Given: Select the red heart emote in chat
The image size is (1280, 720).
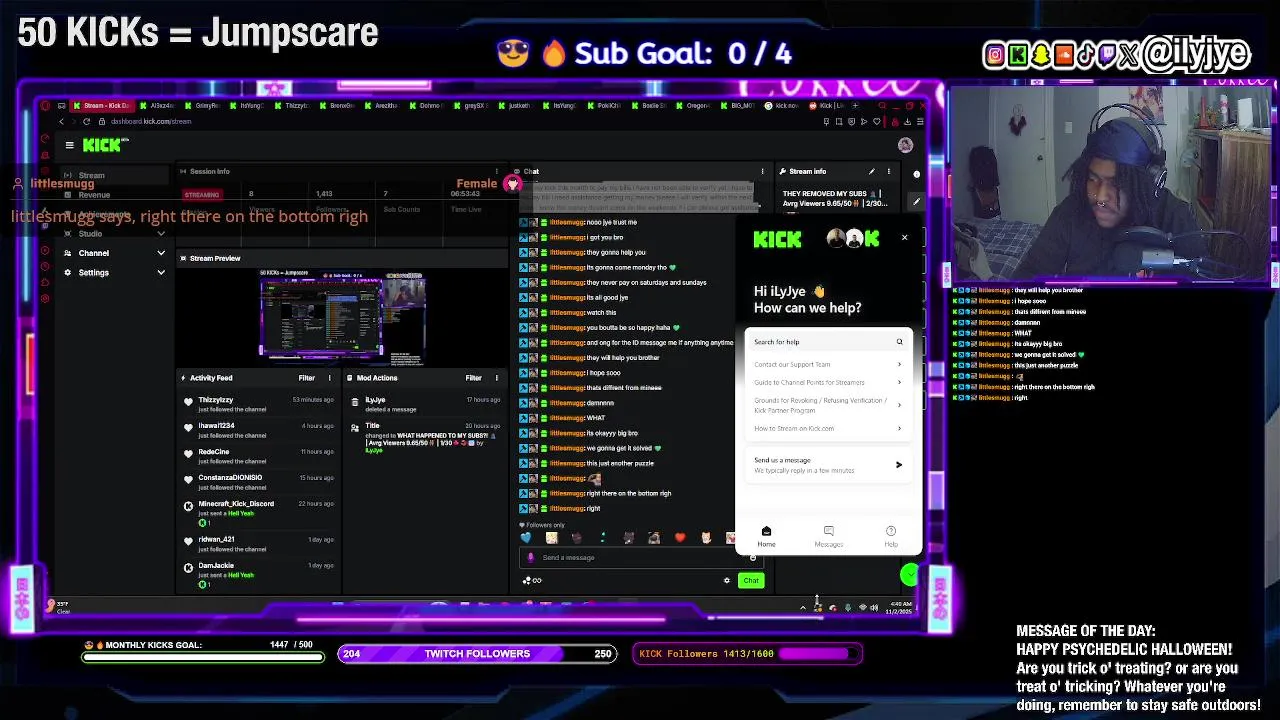Looking at the screenshot, I should tap(680, 538).
